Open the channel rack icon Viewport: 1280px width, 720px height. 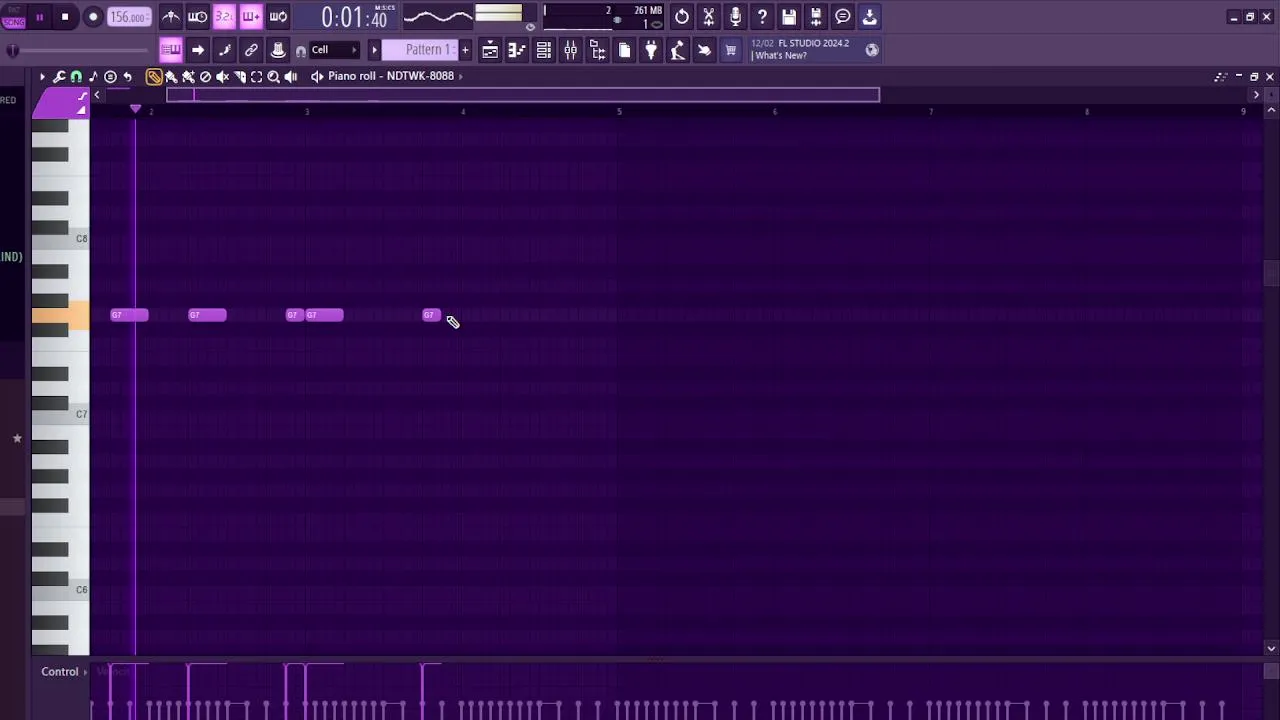tap(544, 50)
